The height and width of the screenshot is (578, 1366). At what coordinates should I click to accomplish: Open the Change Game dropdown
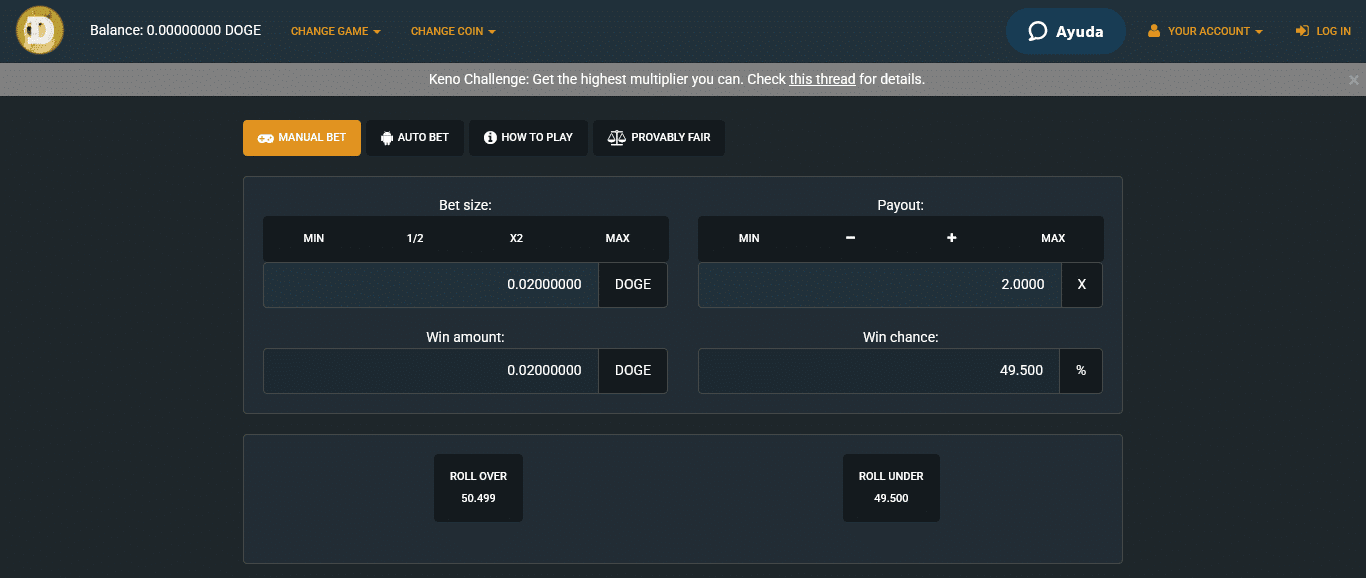[335, 31]
